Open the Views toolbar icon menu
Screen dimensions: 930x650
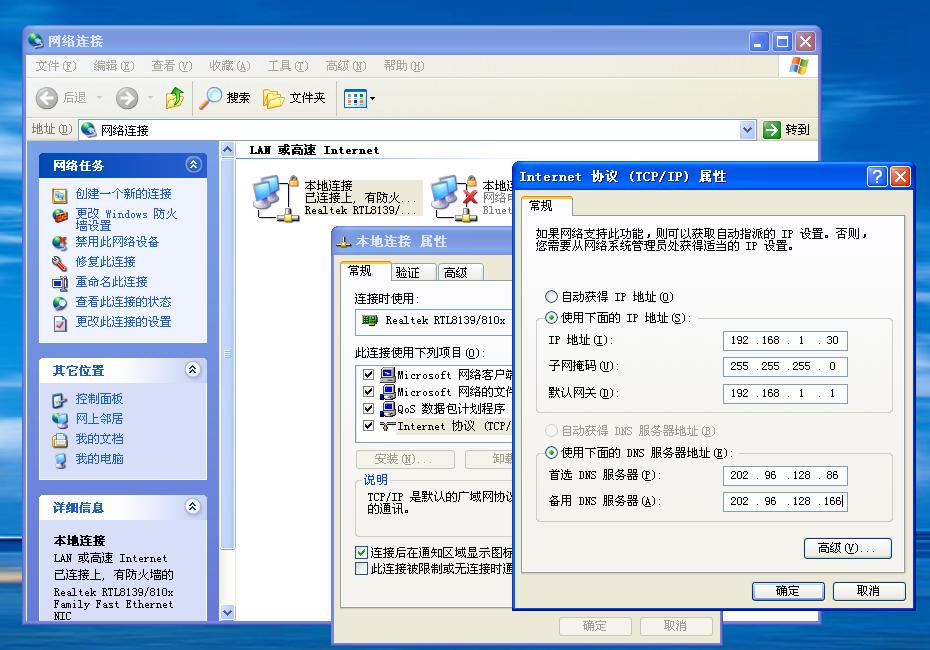click(359, 98)
